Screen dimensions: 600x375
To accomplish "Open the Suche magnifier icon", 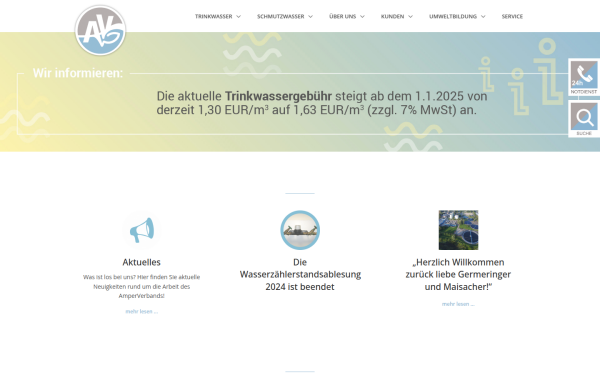I will point(584,119).
